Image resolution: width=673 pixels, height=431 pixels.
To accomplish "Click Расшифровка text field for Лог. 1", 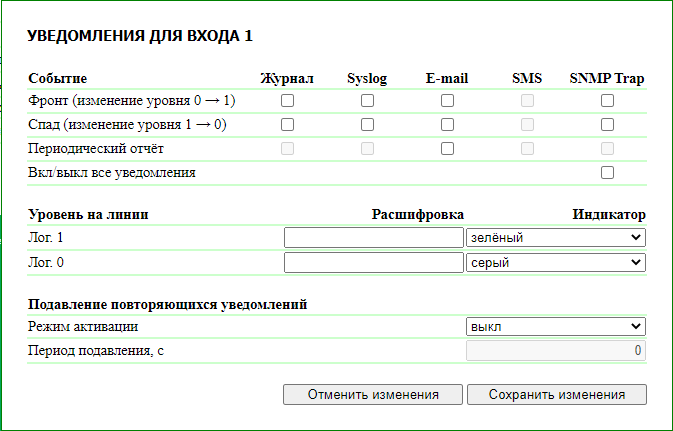I will click(x=373, y=238).
